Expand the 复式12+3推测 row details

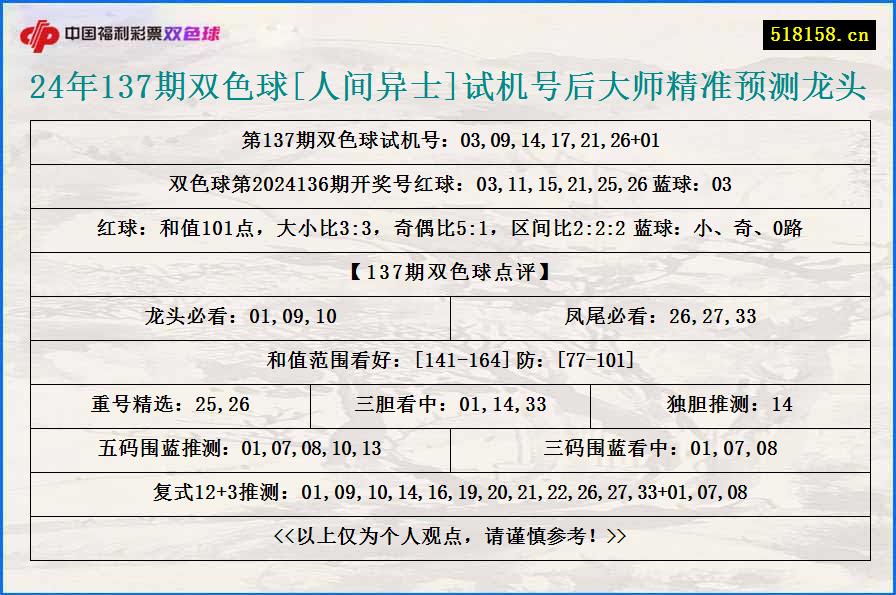[x=447, y=493]
